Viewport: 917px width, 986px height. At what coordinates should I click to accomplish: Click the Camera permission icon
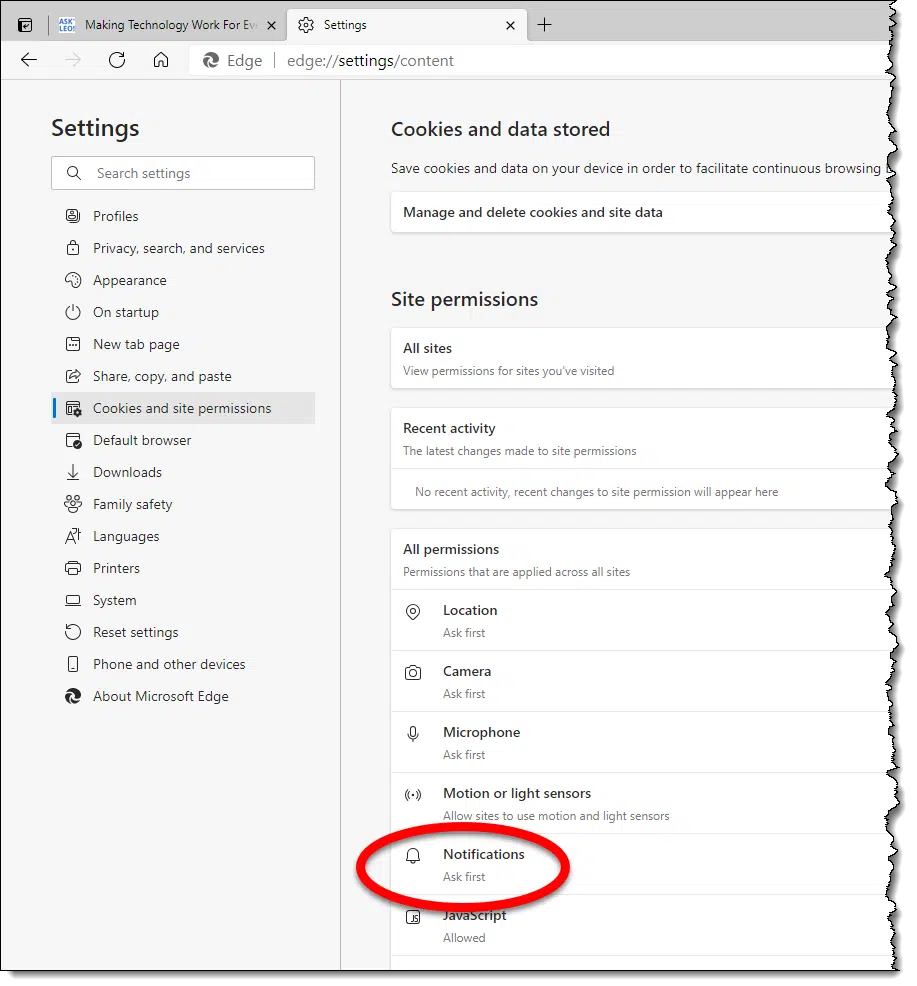[413, 673]
